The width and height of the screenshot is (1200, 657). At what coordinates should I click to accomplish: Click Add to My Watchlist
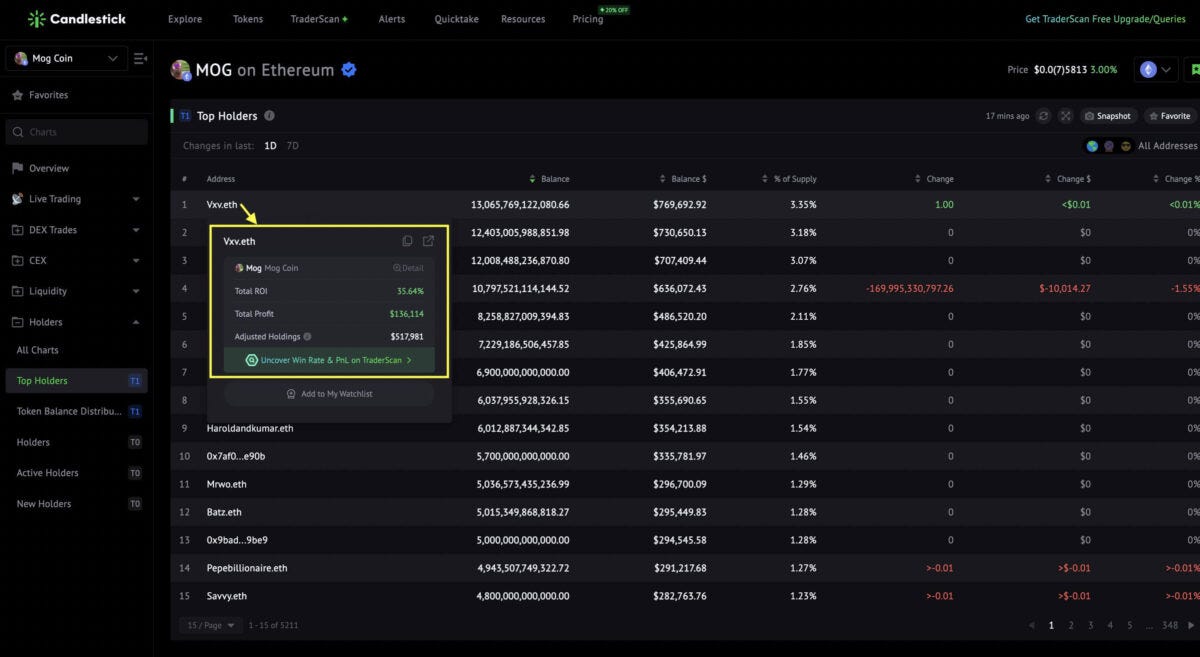point(327,392)
